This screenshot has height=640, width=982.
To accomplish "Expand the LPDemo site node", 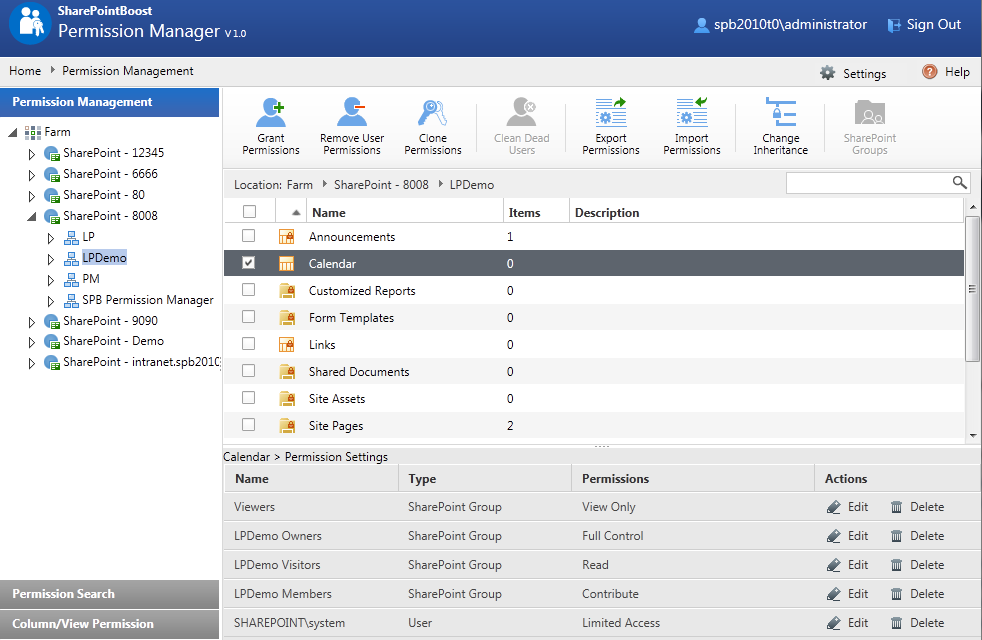I will 51,259.
